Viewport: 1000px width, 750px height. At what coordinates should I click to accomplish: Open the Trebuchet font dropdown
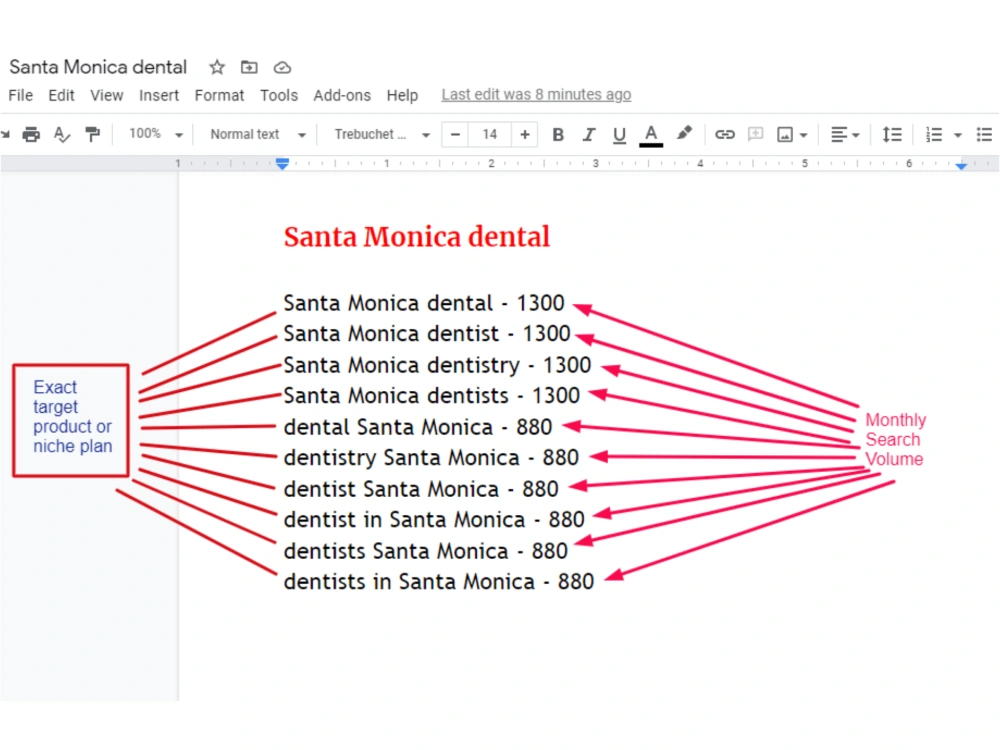pos(382,135)
